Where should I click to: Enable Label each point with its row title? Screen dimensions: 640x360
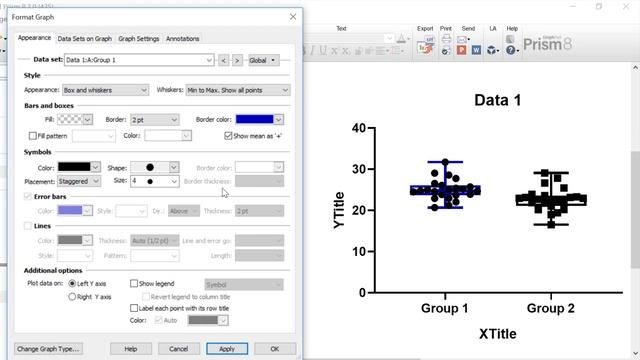[x=133, y=308]
